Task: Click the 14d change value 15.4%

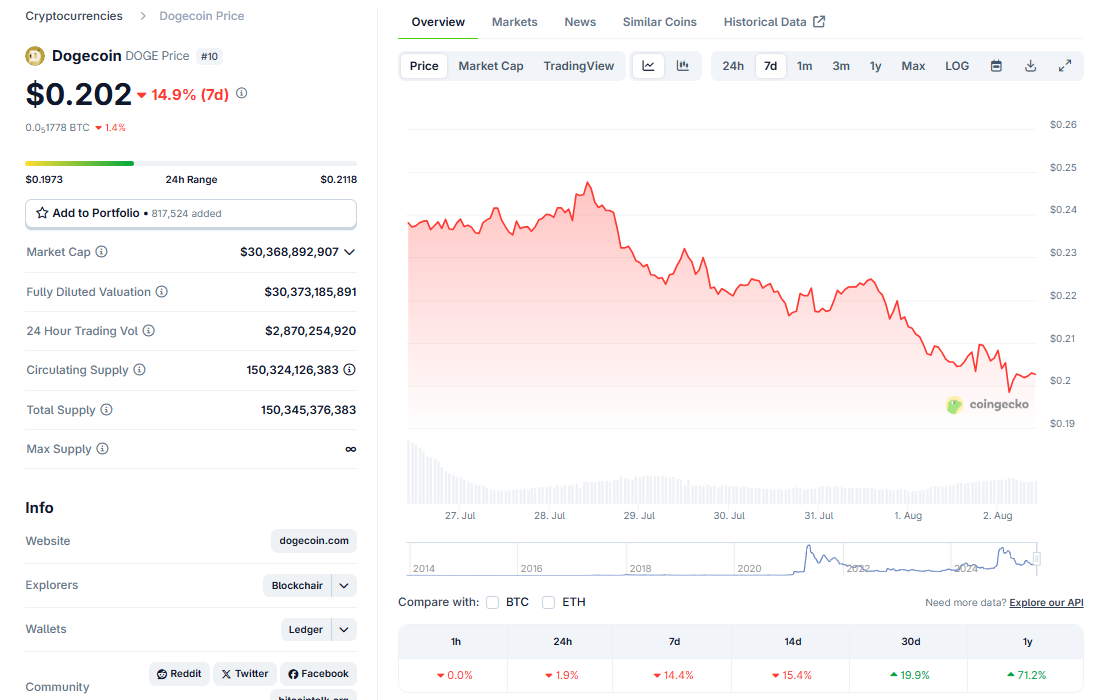Action: coord(791,675)
